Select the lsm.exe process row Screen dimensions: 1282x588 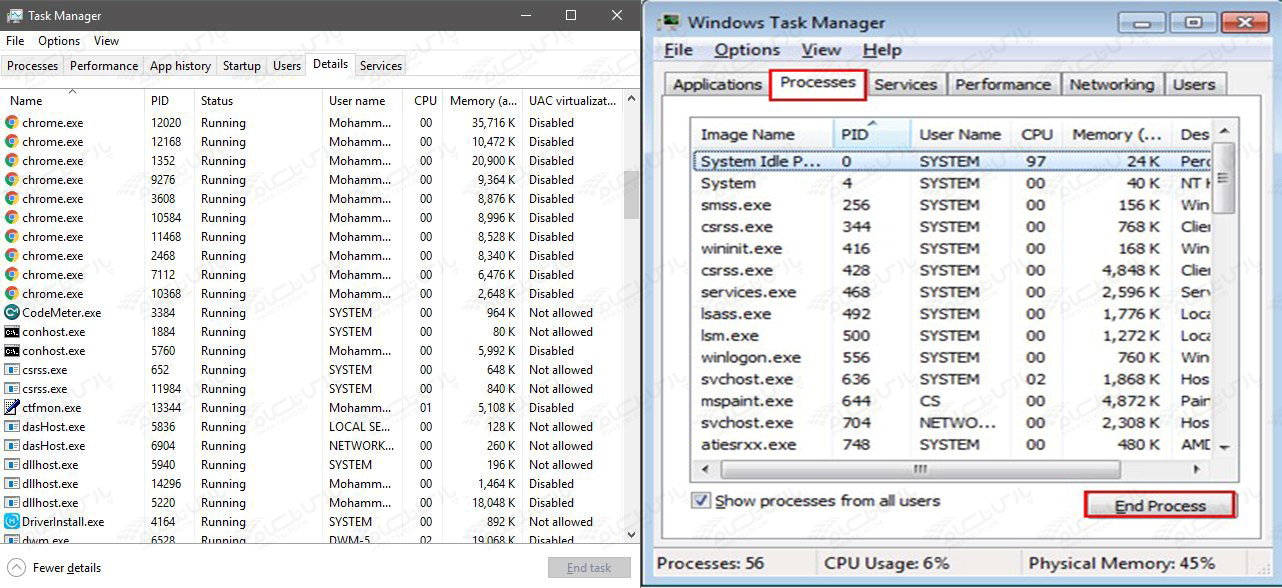click(x=952, y=335)
